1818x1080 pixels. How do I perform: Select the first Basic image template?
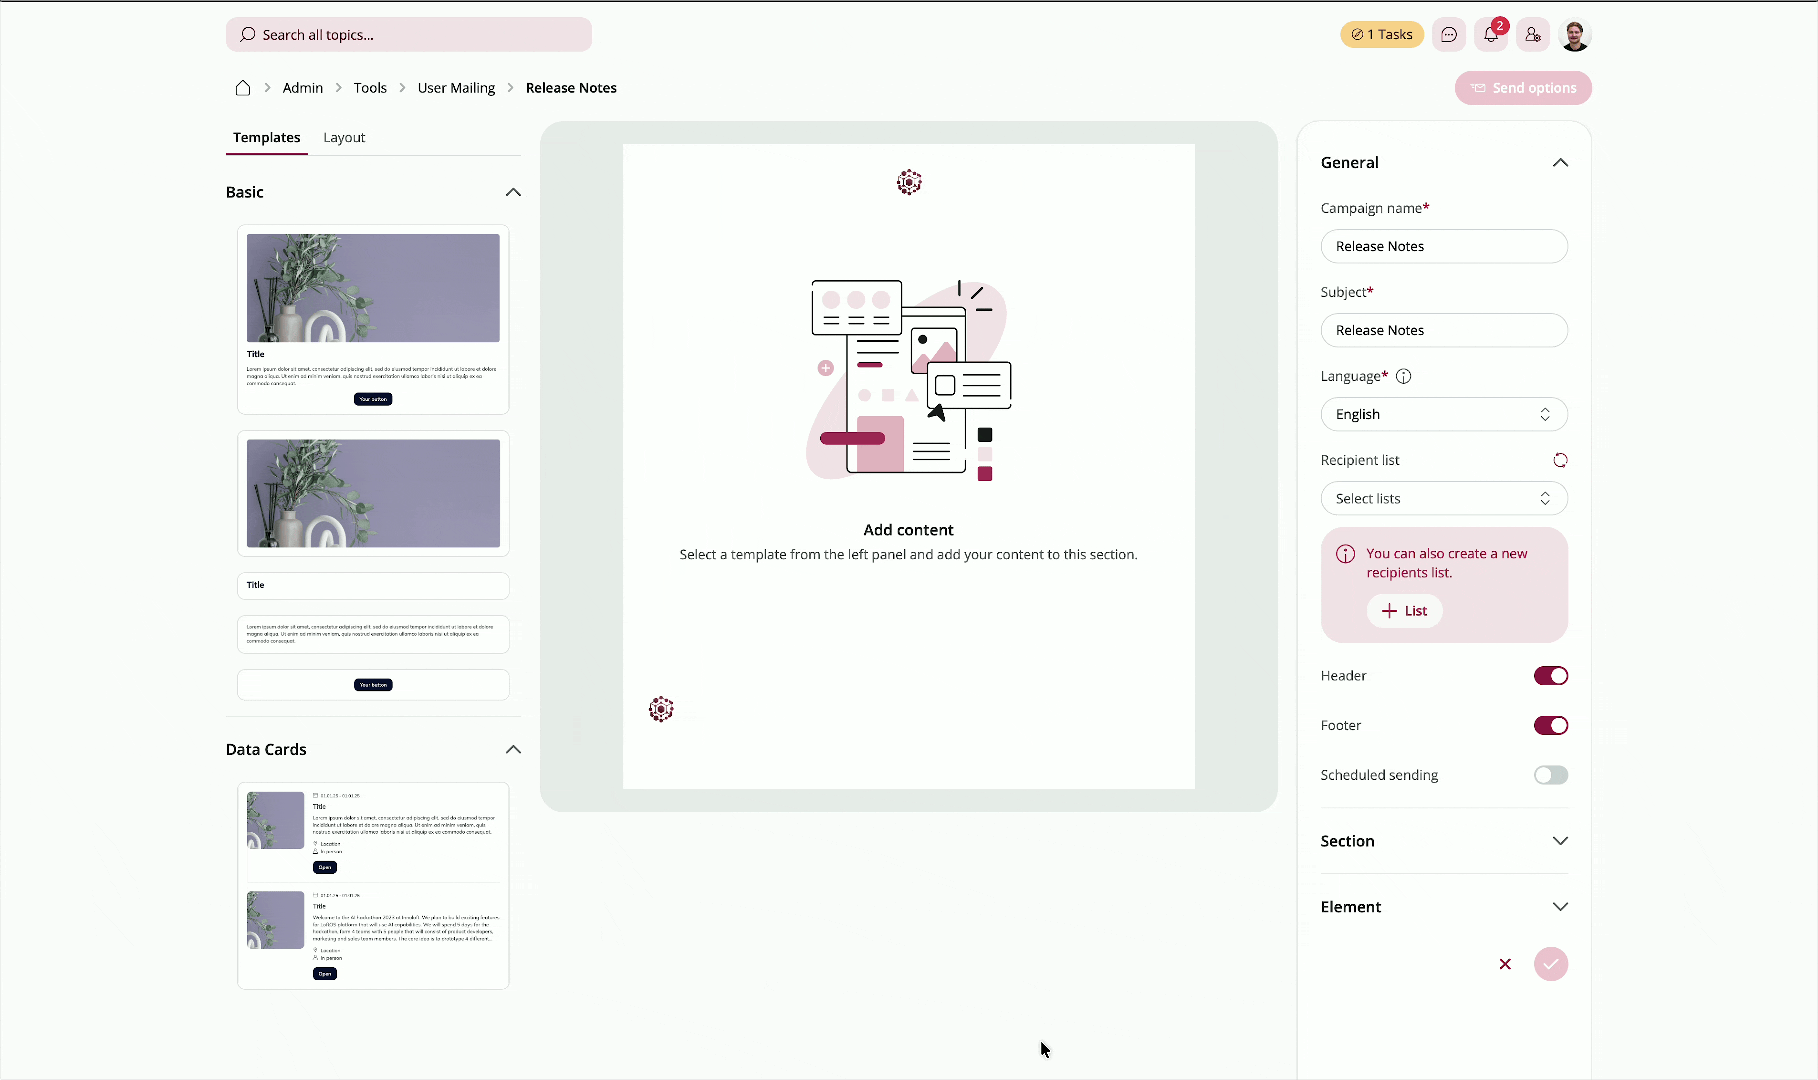373,319
